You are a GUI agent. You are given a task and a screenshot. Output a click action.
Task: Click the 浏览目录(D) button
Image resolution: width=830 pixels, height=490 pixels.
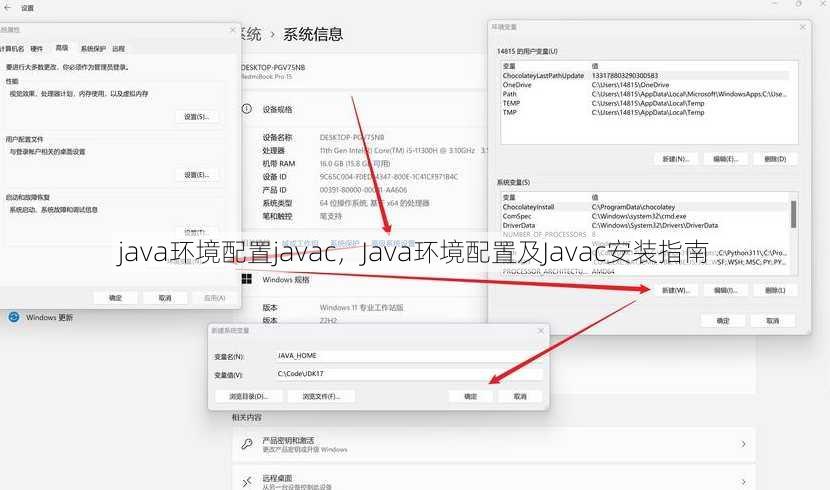pyautogui.click(x=249, y=396)
